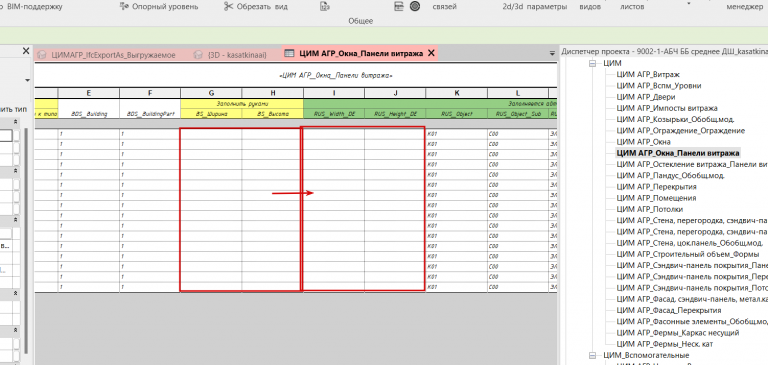Select column header I
The image size is (768, 365).
click(x=334, y=93)
